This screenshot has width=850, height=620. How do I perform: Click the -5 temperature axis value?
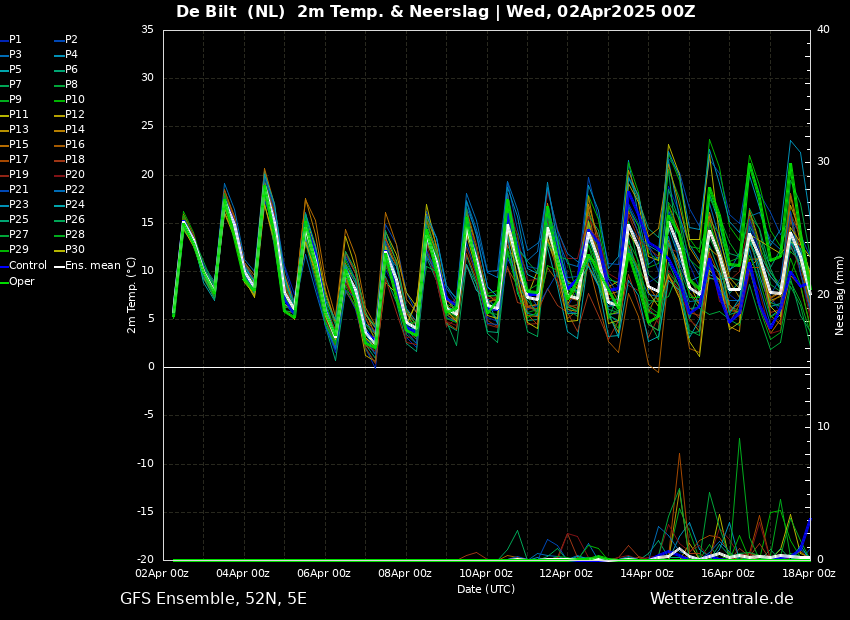150,415
